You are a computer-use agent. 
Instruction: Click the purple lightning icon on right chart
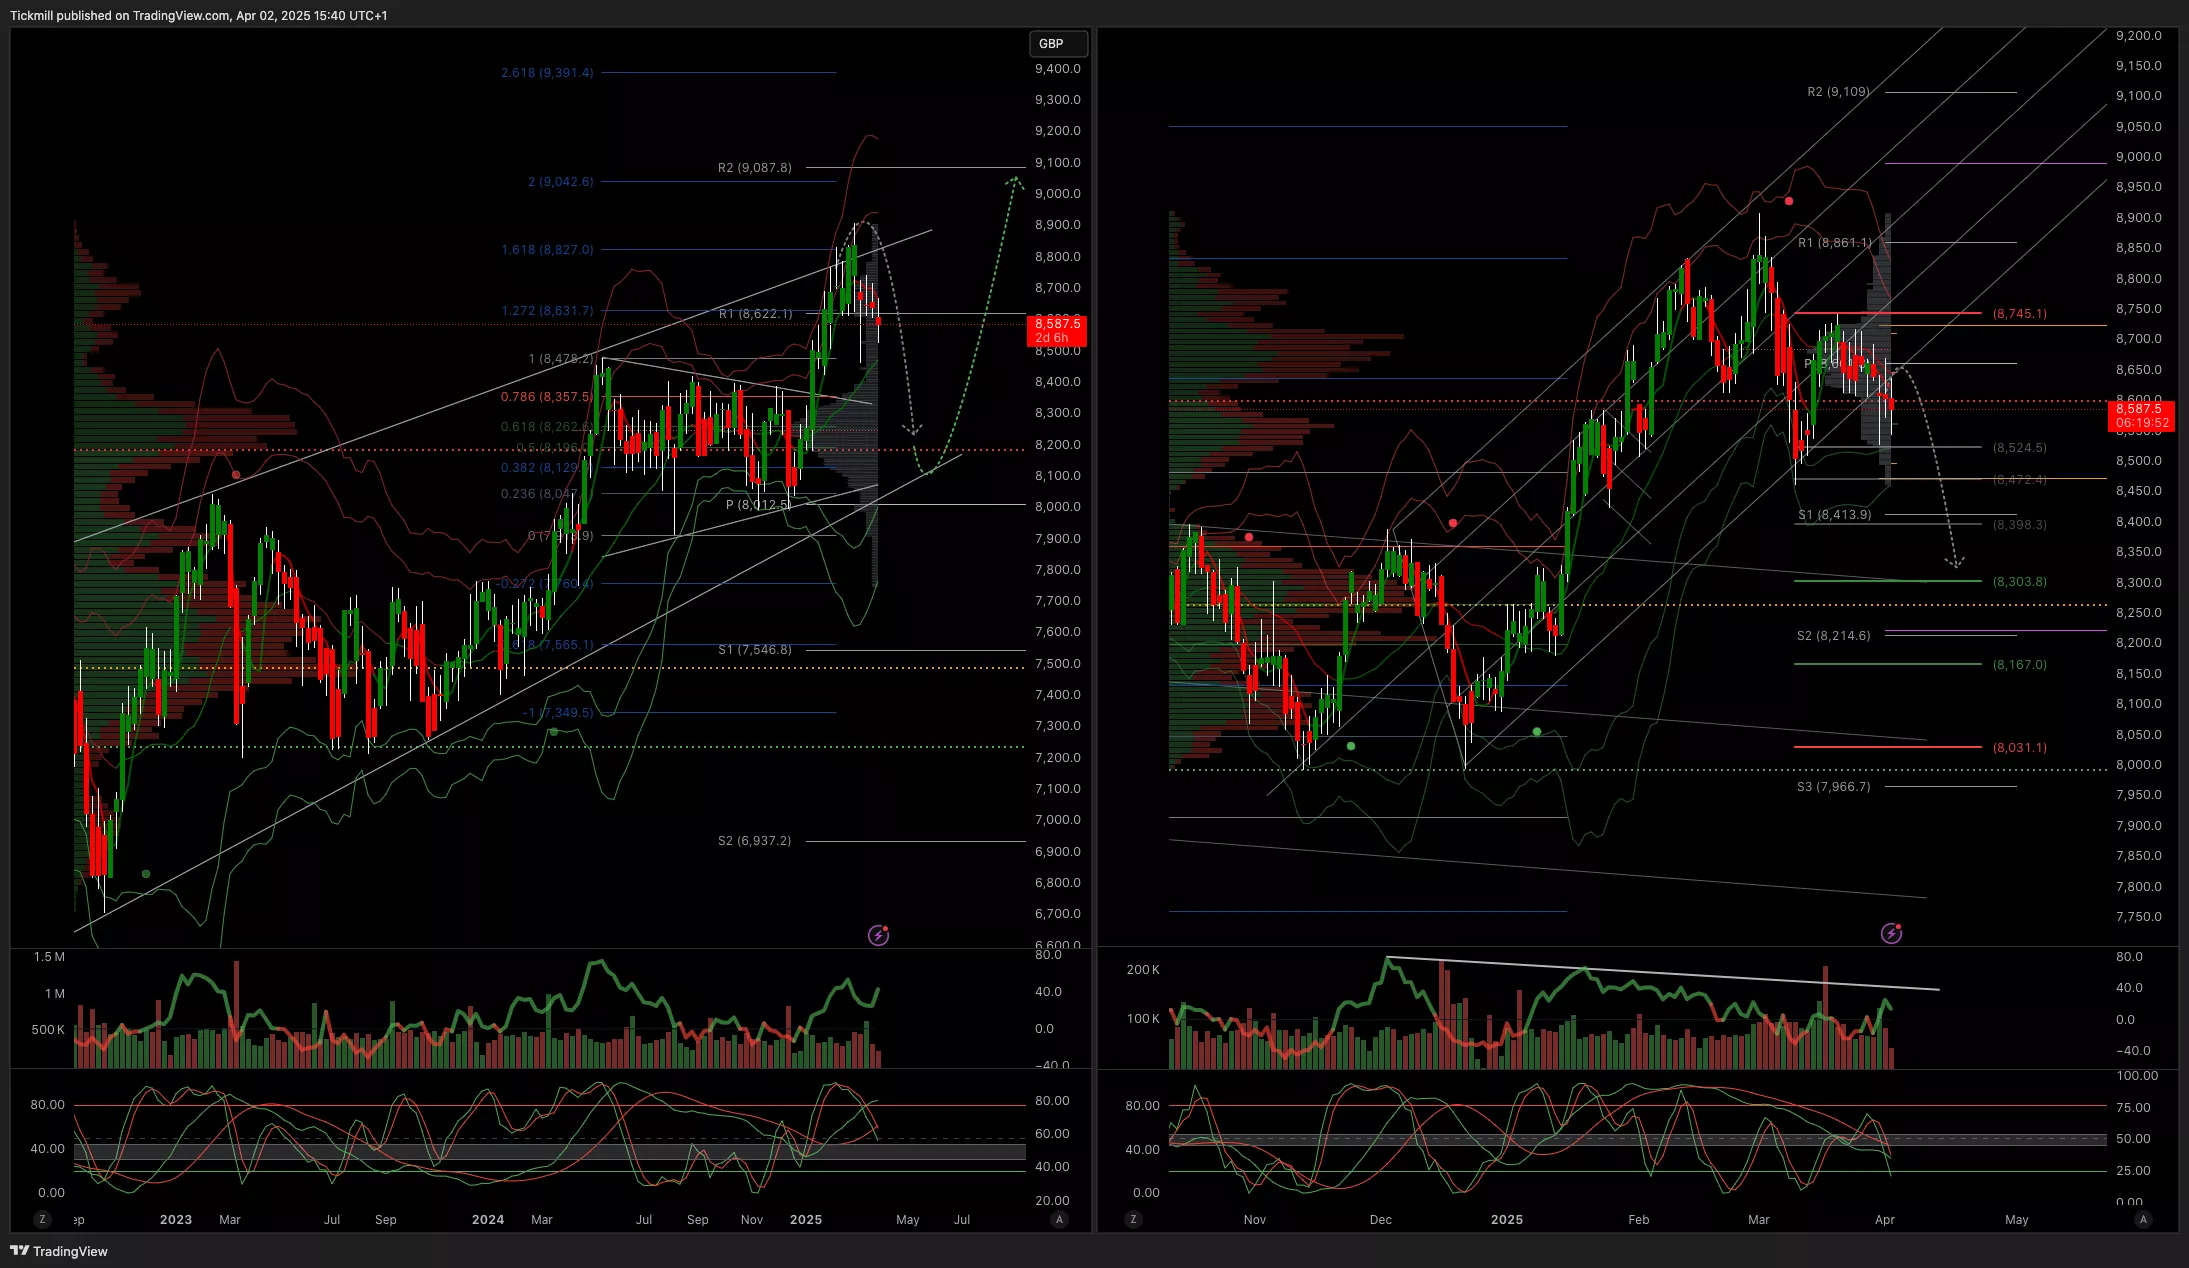click(1891, 933)
